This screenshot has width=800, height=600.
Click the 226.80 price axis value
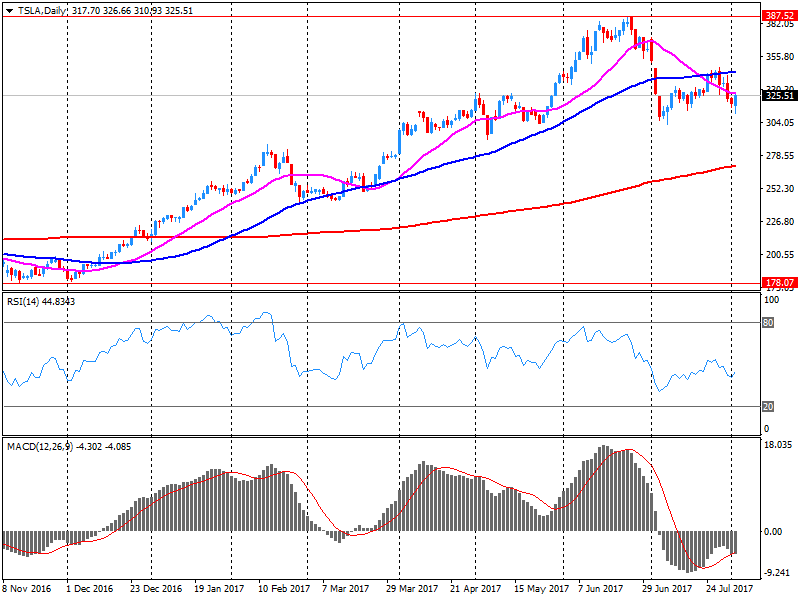point(780,221)
